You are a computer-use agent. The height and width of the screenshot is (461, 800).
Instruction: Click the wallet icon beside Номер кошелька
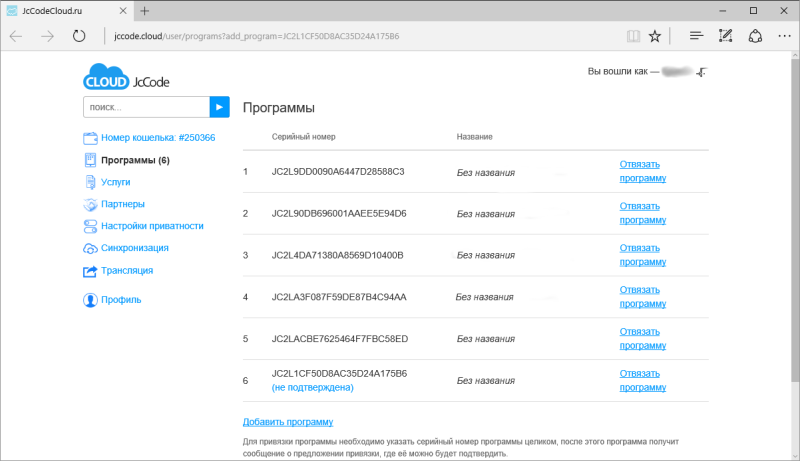coord(90,138)
